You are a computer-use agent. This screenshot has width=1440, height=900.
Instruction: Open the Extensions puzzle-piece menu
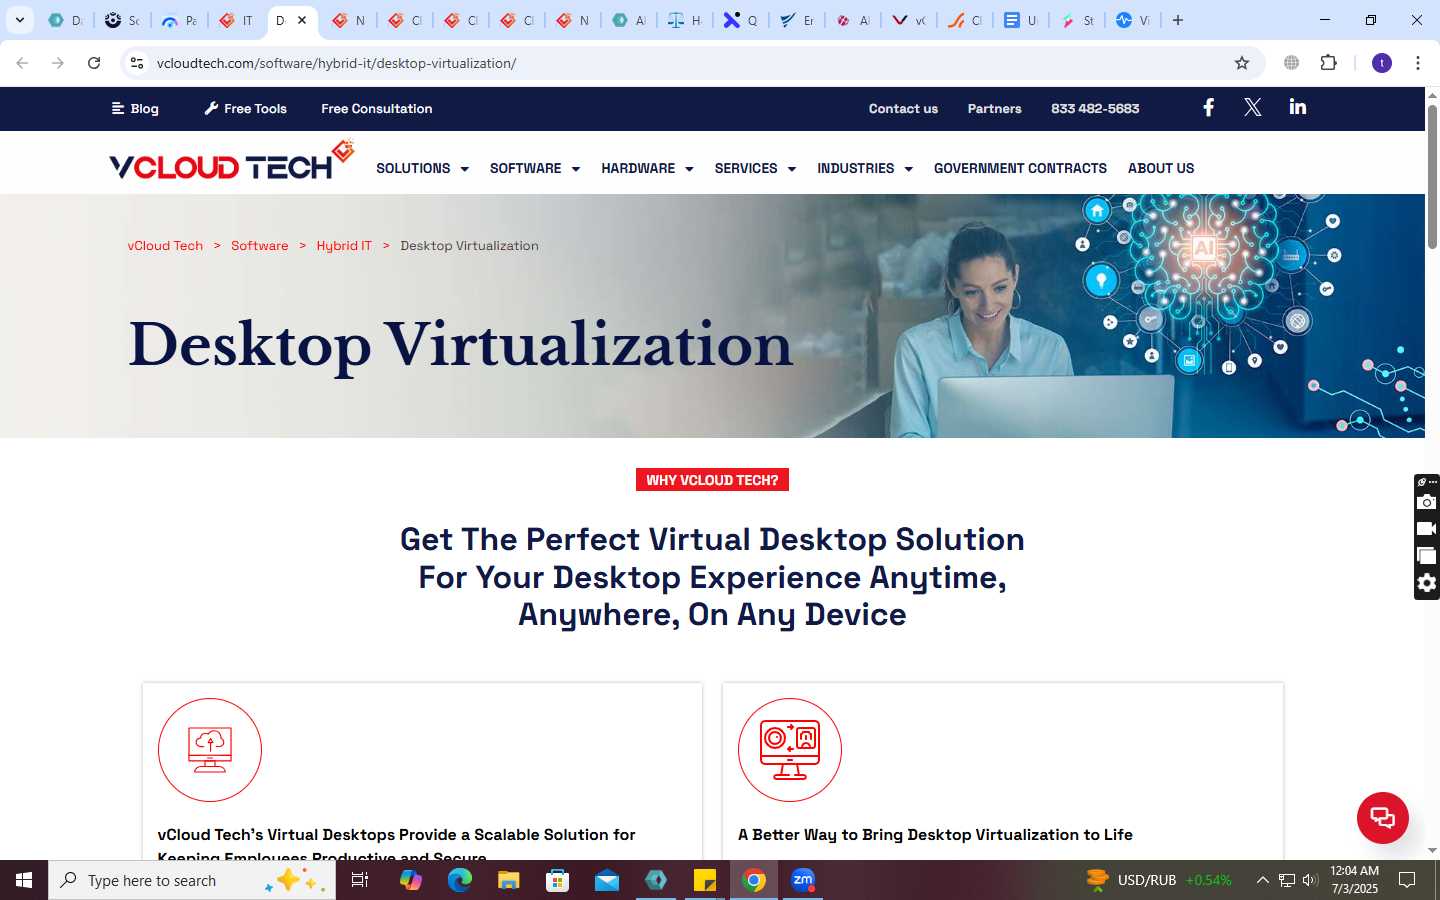[1328, 63]
